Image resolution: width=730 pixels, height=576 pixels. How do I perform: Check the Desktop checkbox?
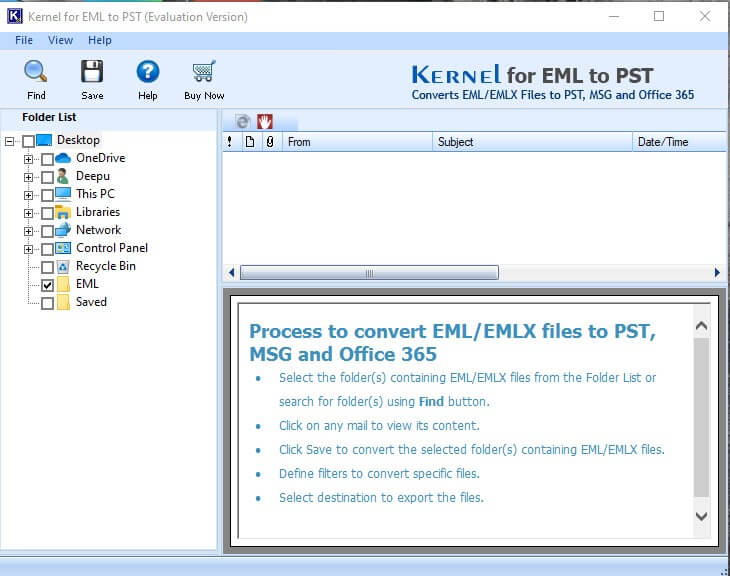click(x=28, y=141)
